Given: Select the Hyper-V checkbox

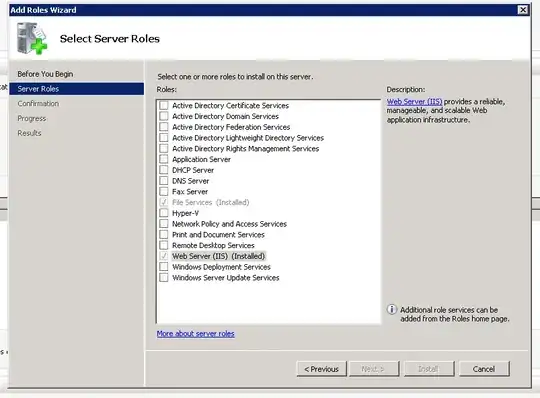Looking at the screenshot, I should (x=164, y=213).
